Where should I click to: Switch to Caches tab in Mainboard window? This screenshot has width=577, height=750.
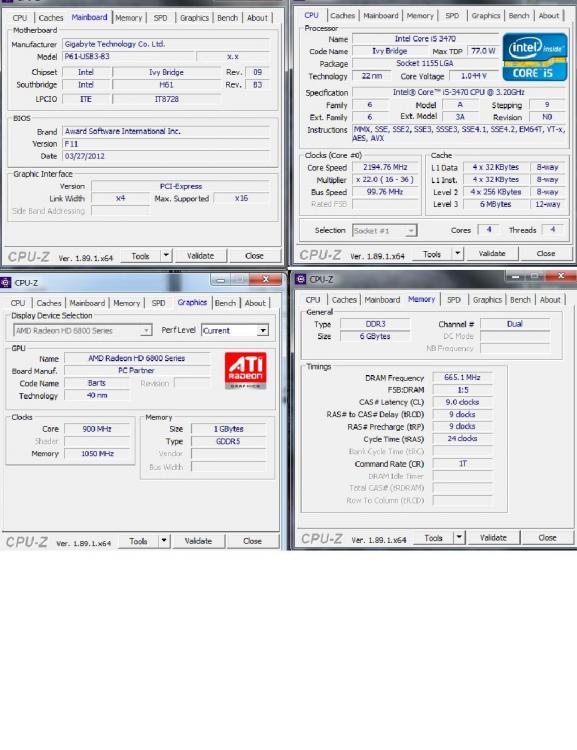click(x=51, y=18)
